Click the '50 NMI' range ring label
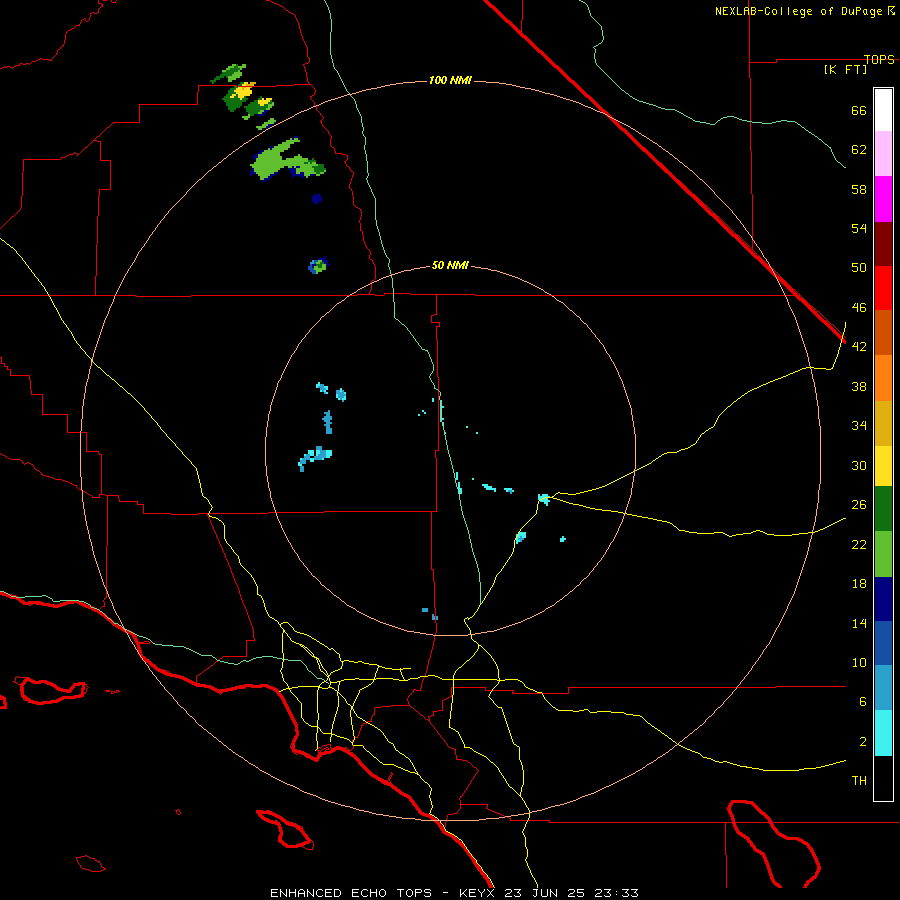The height and width of the screenshot is (900, 900). [x=450, y=265]
